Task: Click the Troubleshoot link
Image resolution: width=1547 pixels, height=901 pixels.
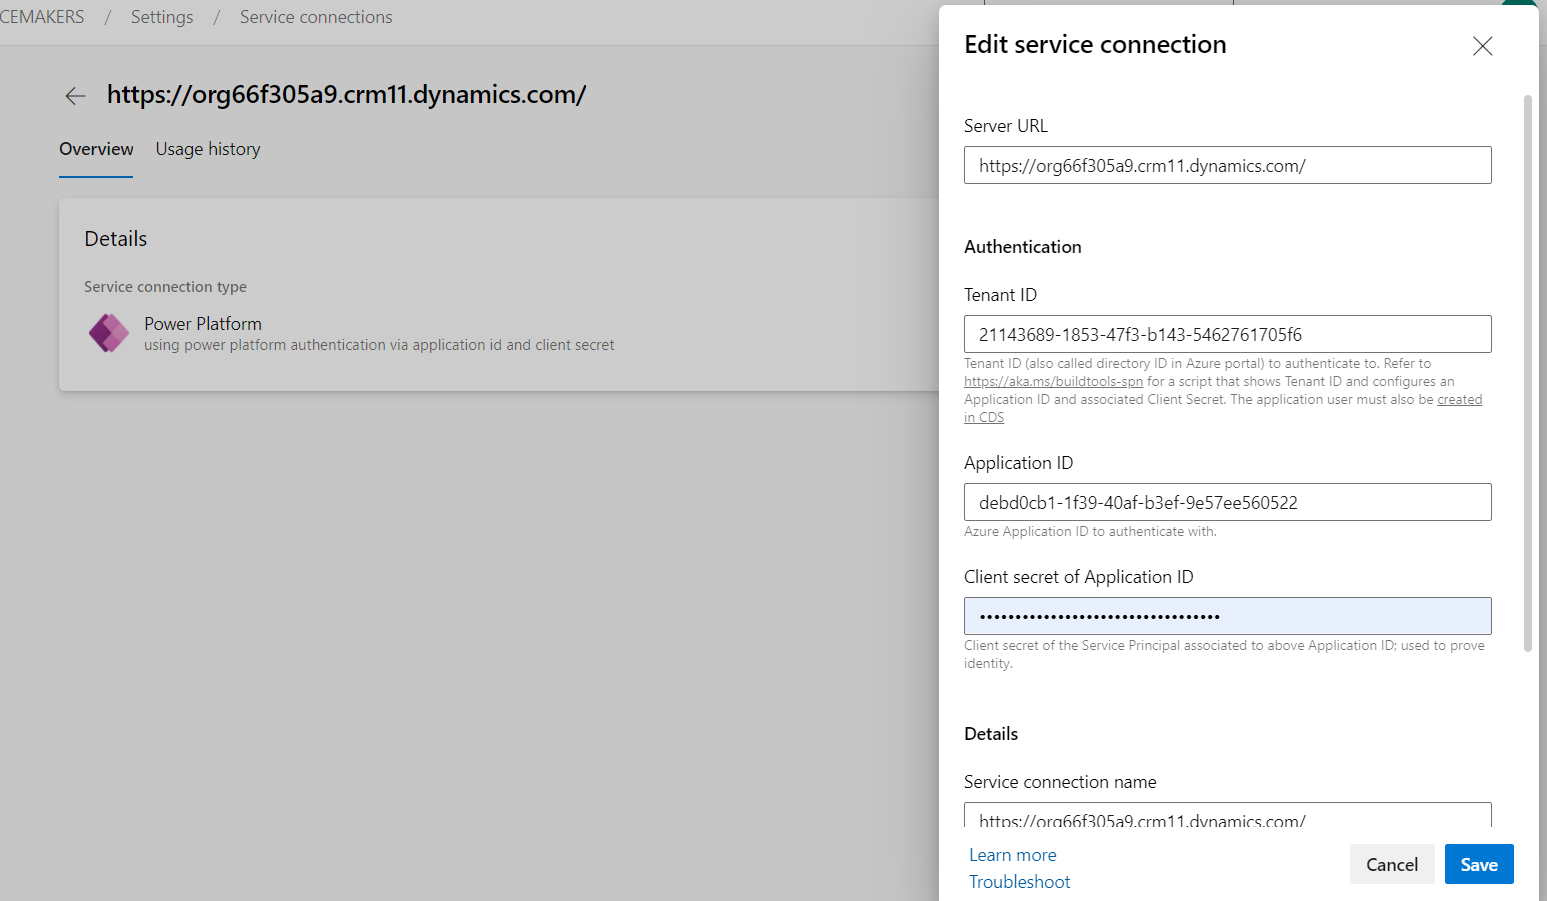Action: tap(1019, 881)
